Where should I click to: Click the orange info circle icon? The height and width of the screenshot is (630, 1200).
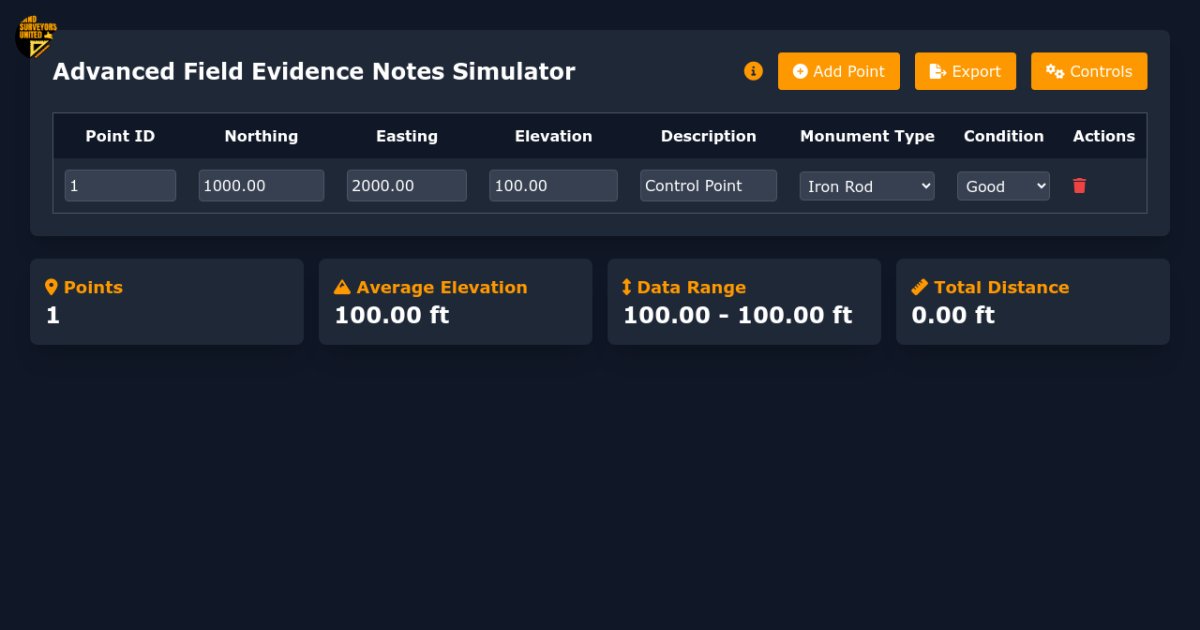click(x=753, y=71)
